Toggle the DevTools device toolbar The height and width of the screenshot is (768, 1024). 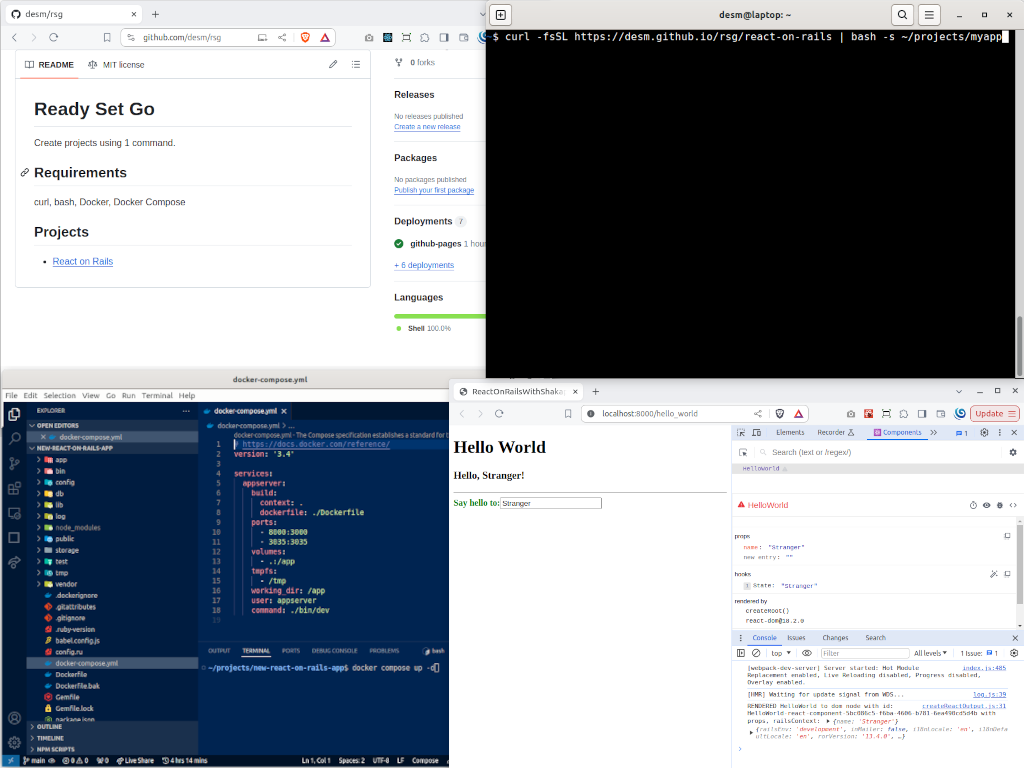(757, 432)
